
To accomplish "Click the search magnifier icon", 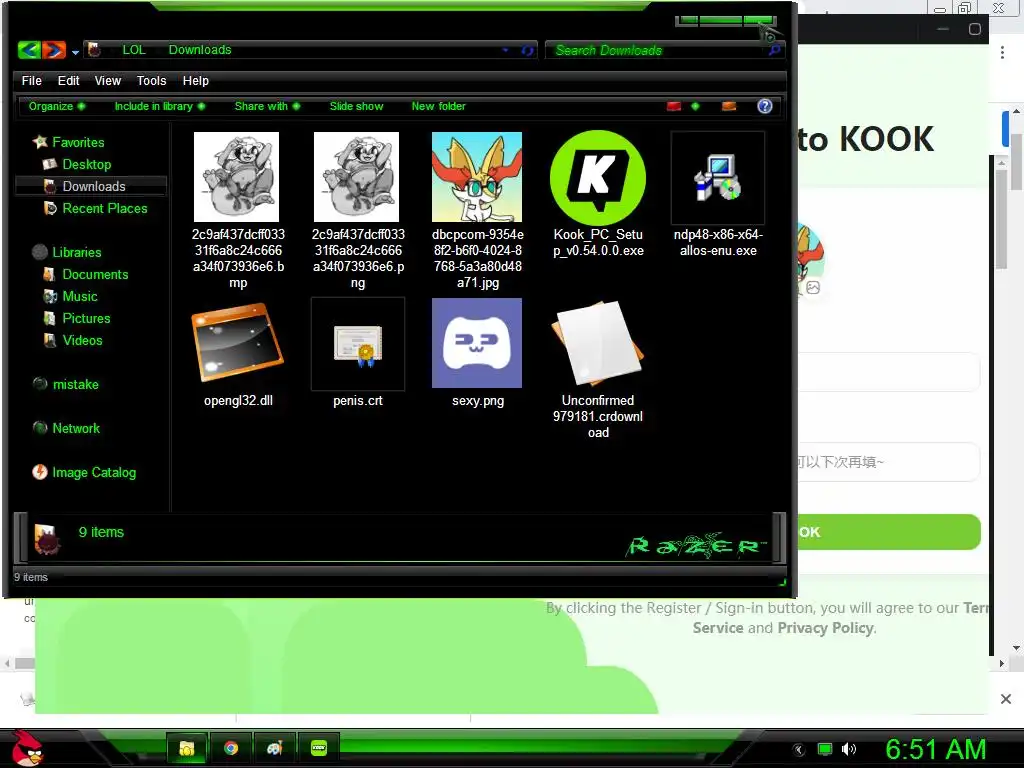I will pos(775,50).
